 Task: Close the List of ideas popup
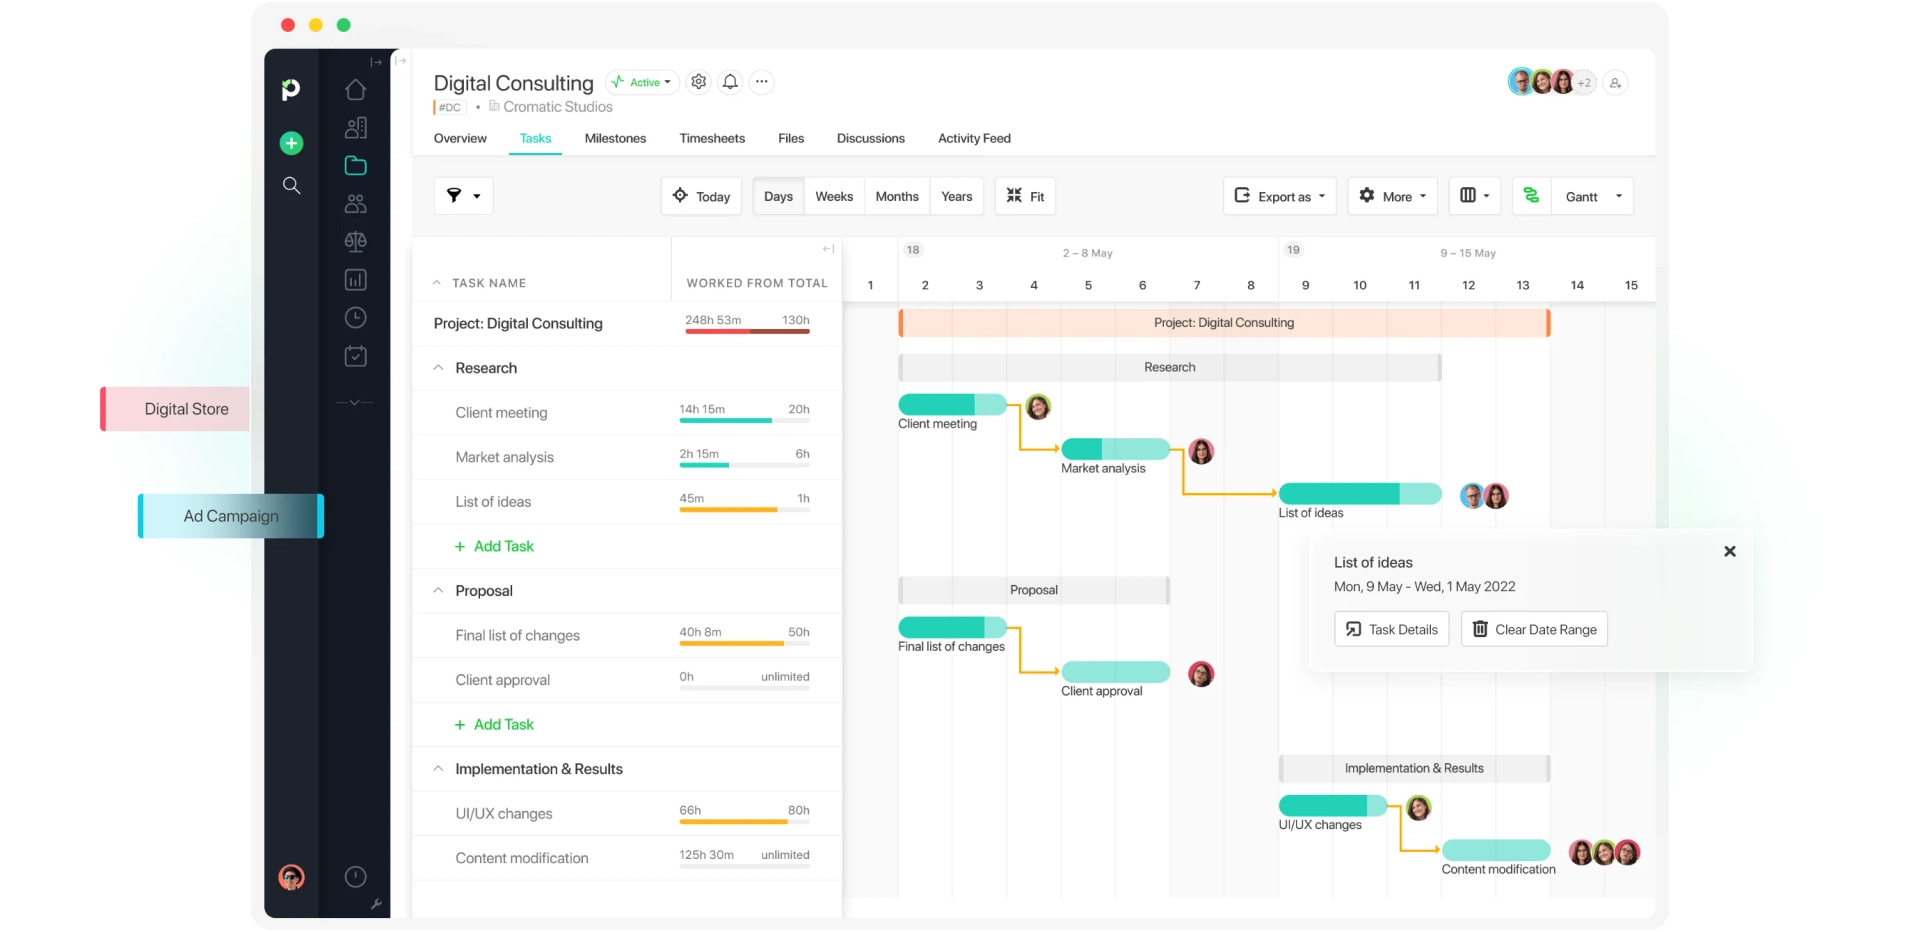point(1729,551)
